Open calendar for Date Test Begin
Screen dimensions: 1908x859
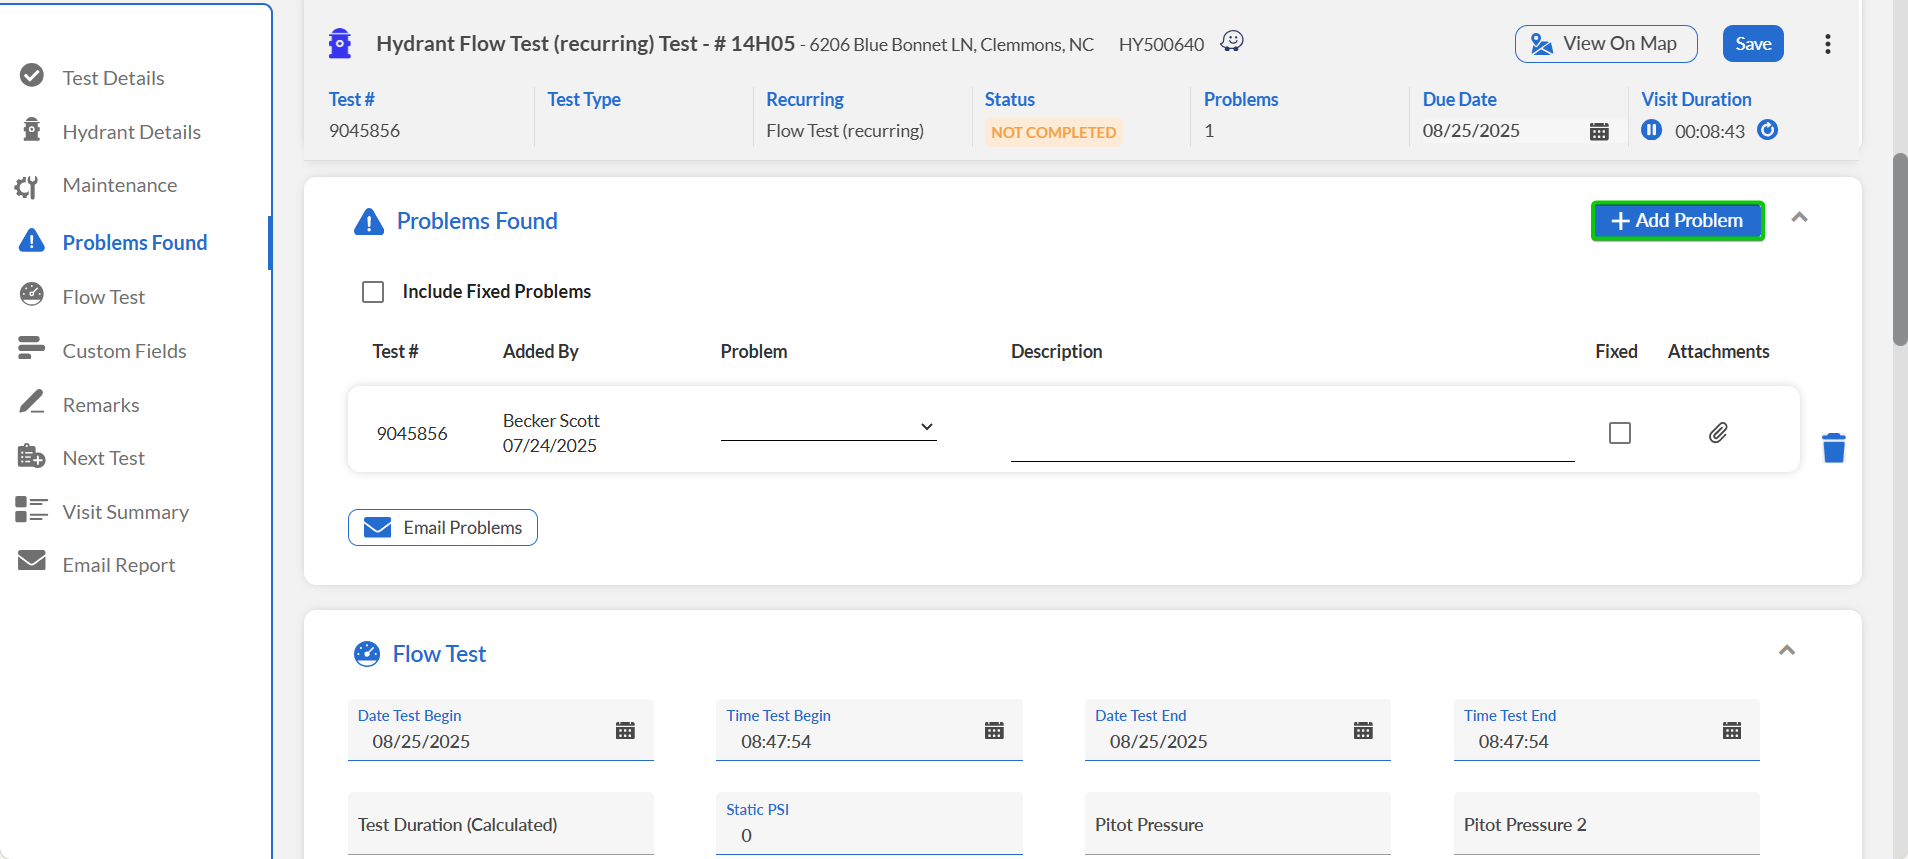click(x=625, y=730)
